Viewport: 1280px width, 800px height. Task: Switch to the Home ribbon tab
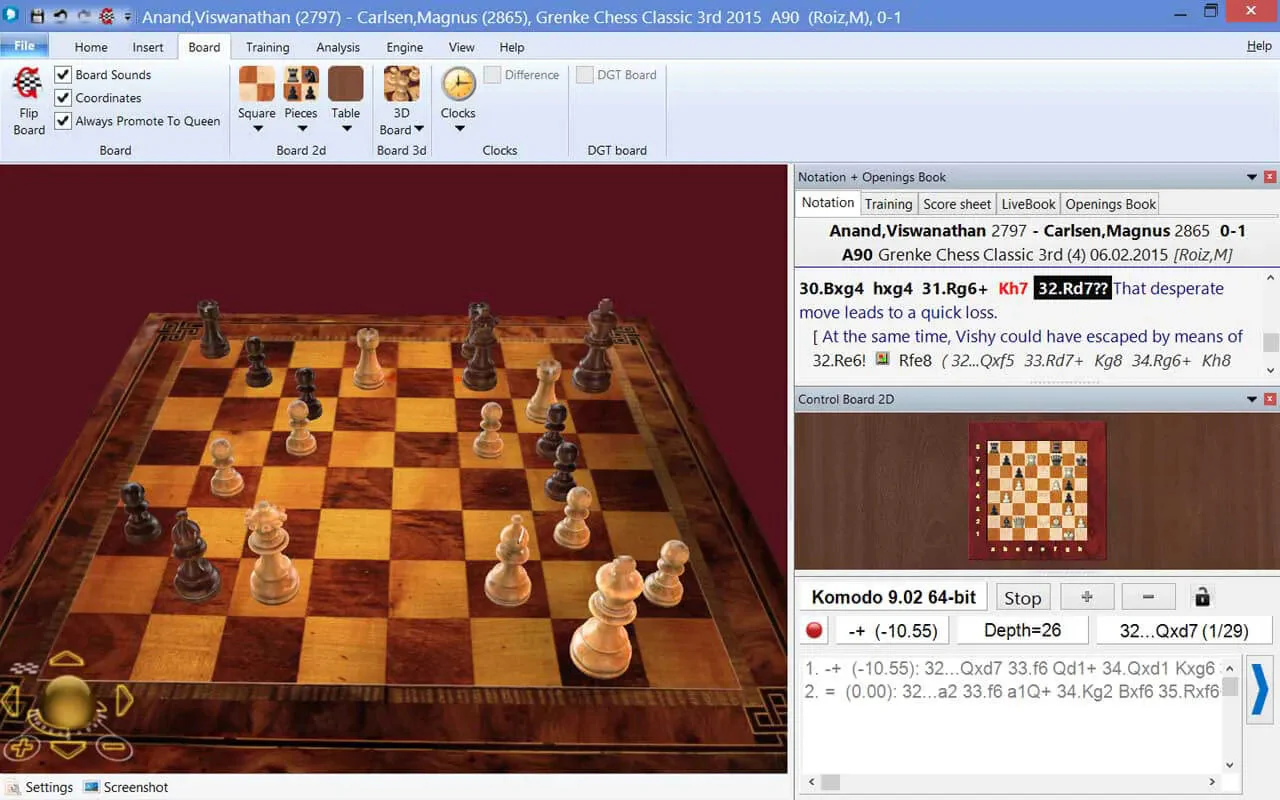(91, 47)
